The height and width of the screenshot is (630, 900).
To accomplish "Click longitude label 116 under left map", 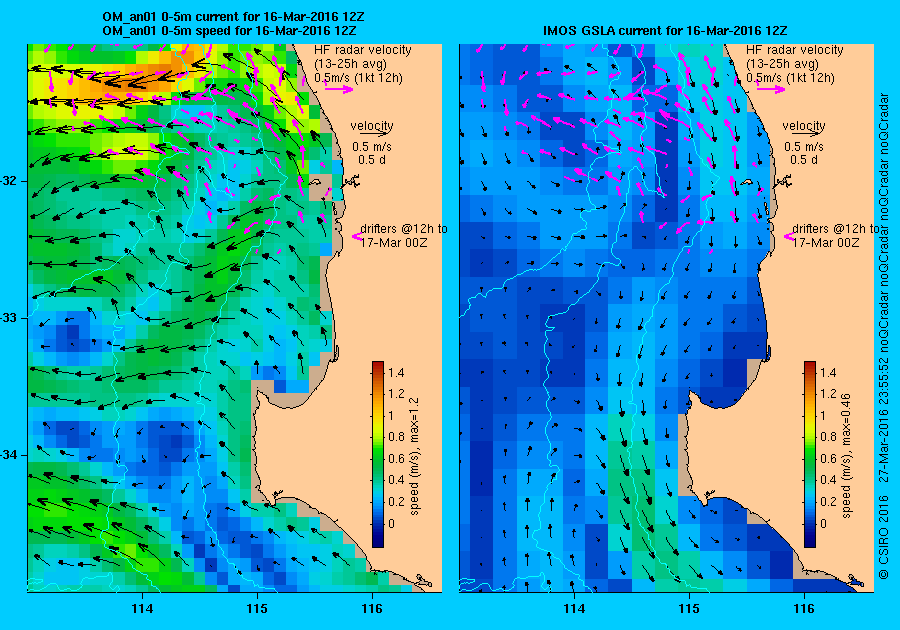I will (x=372, y=608).
